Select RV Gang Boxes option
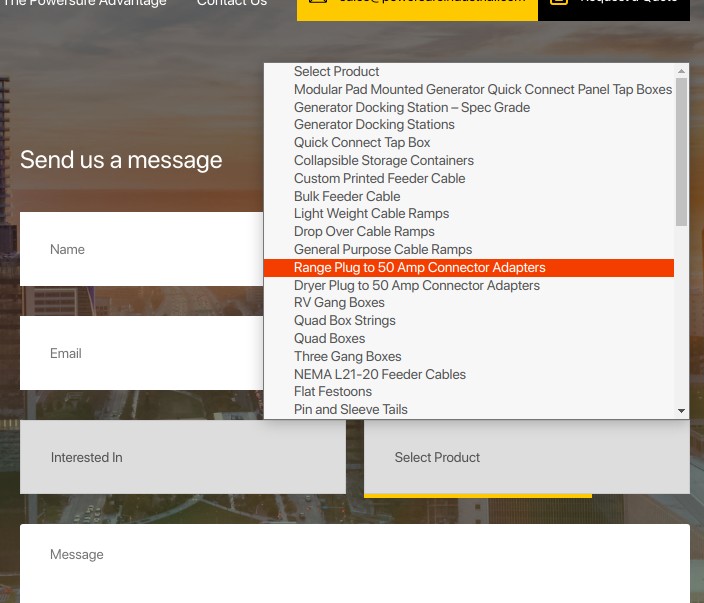The image size is (704, 603). 339,303
